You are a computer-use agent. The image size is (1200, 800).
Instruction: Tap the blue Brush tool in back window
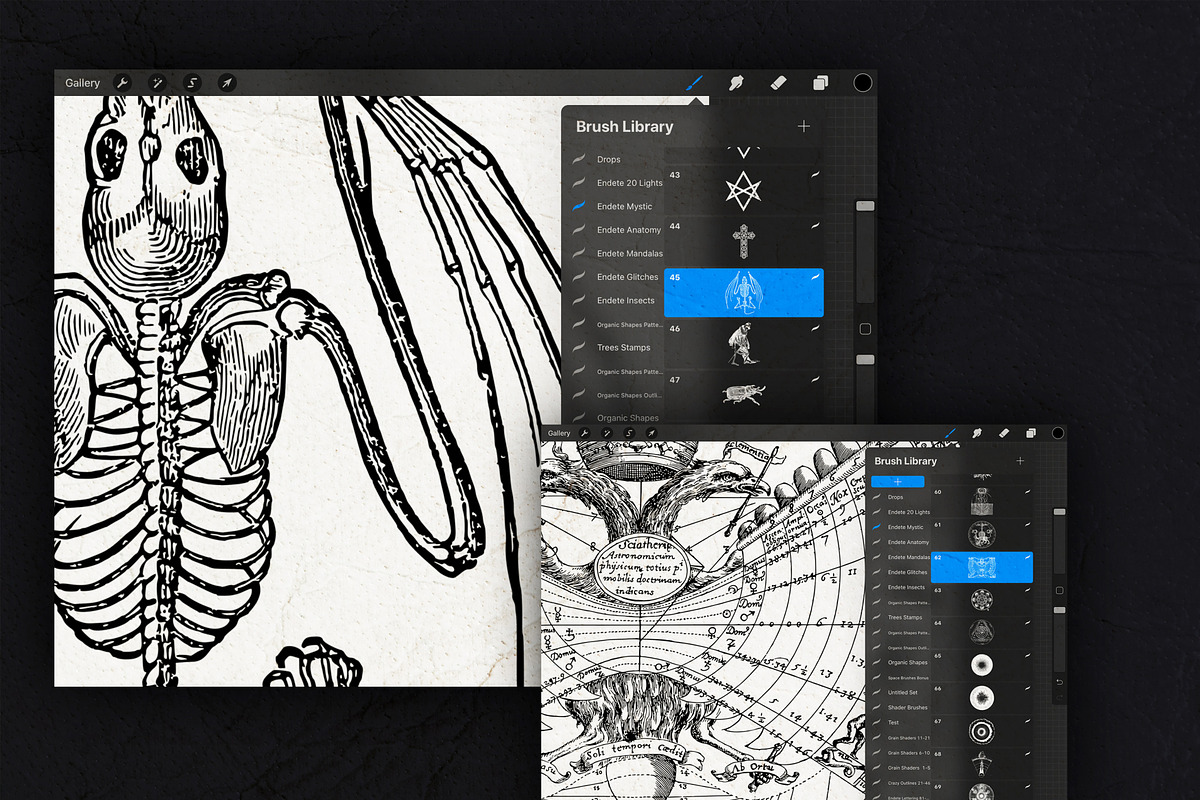[x=694, y=83]
